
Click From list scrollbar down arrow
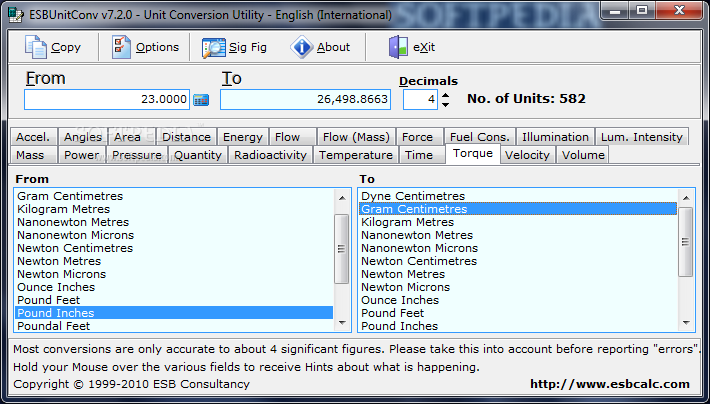(342, 323)
